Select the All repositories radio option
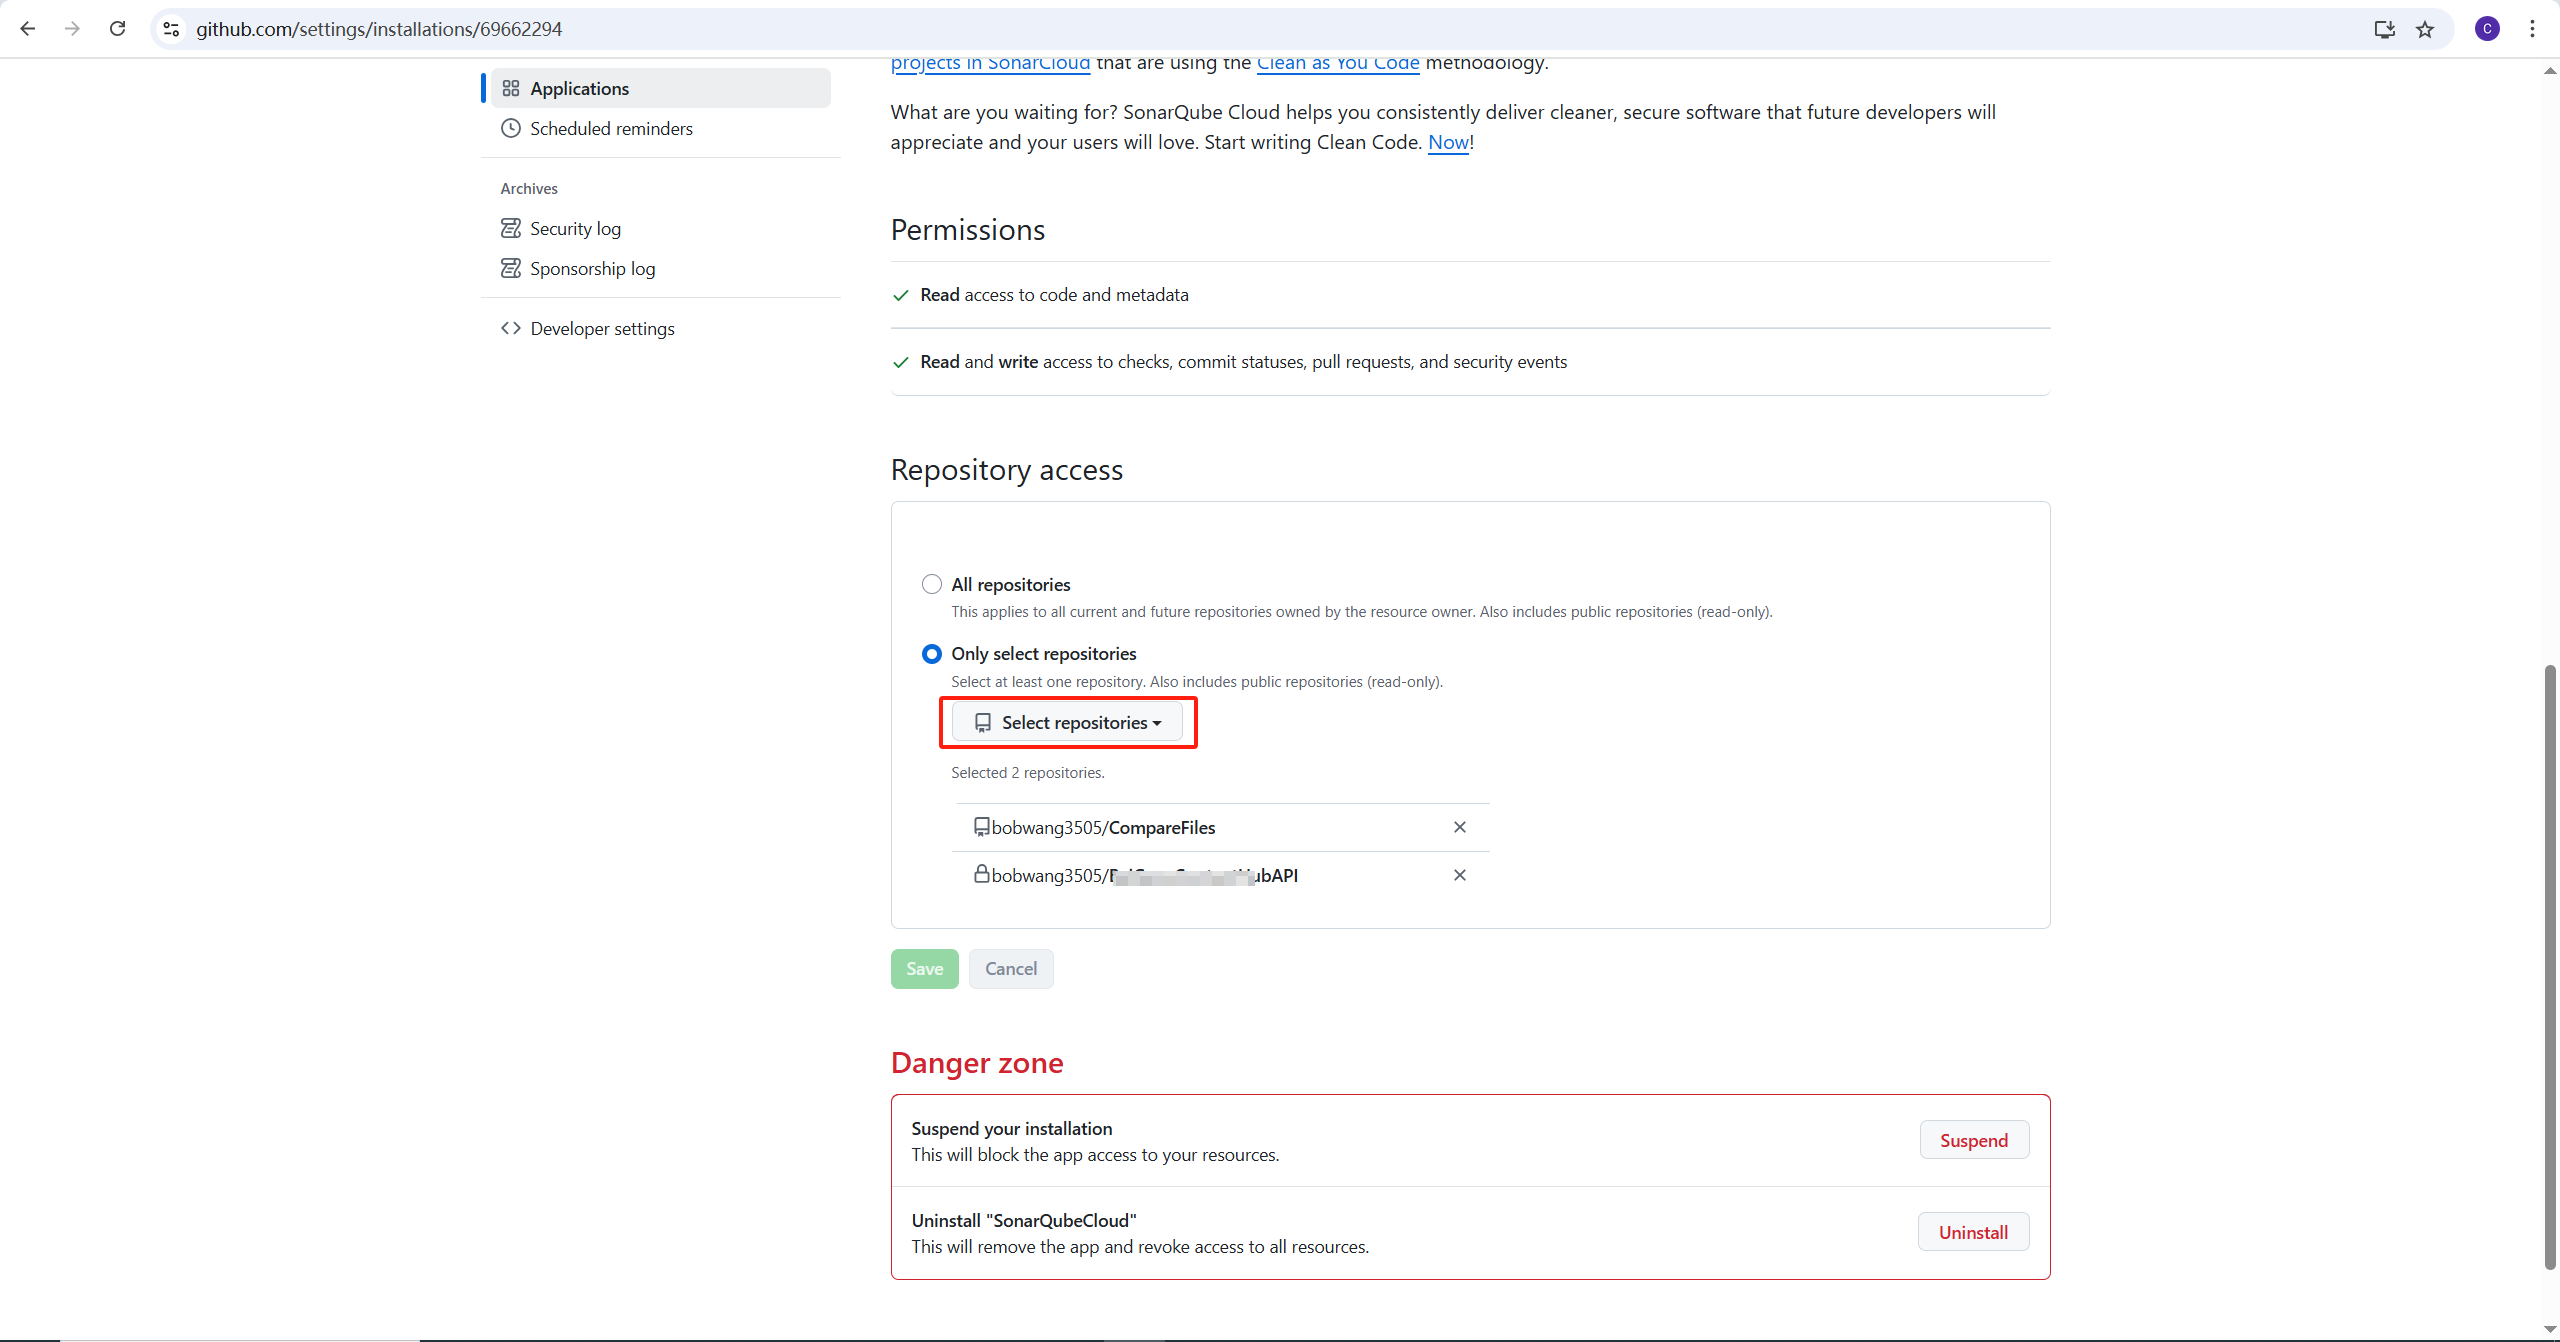The width and height of the screenshot is (2560, 1342). point(931,584)
